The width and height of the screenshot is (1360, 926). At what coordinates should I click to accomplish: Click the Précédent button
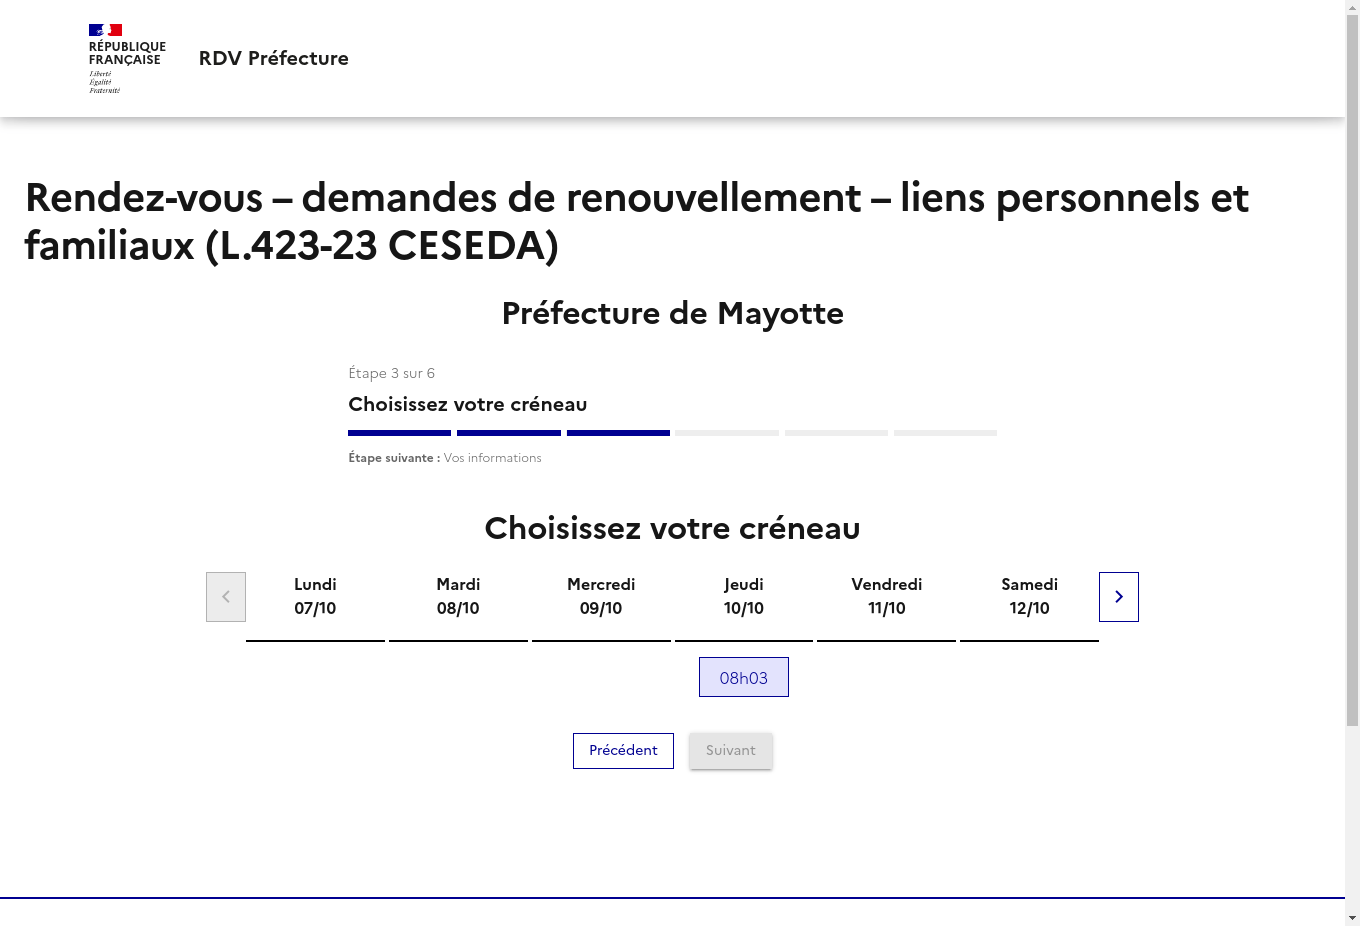point(623,751)
